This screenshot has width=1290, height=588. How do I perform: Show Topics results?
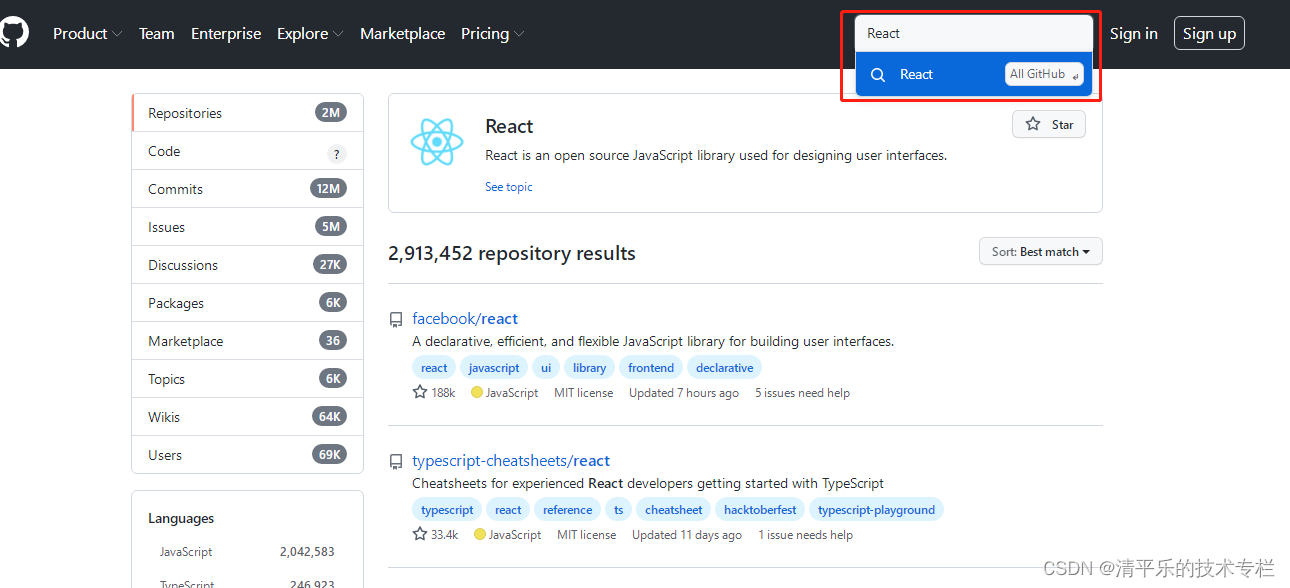pyautogui.click(x=247, y=379)
